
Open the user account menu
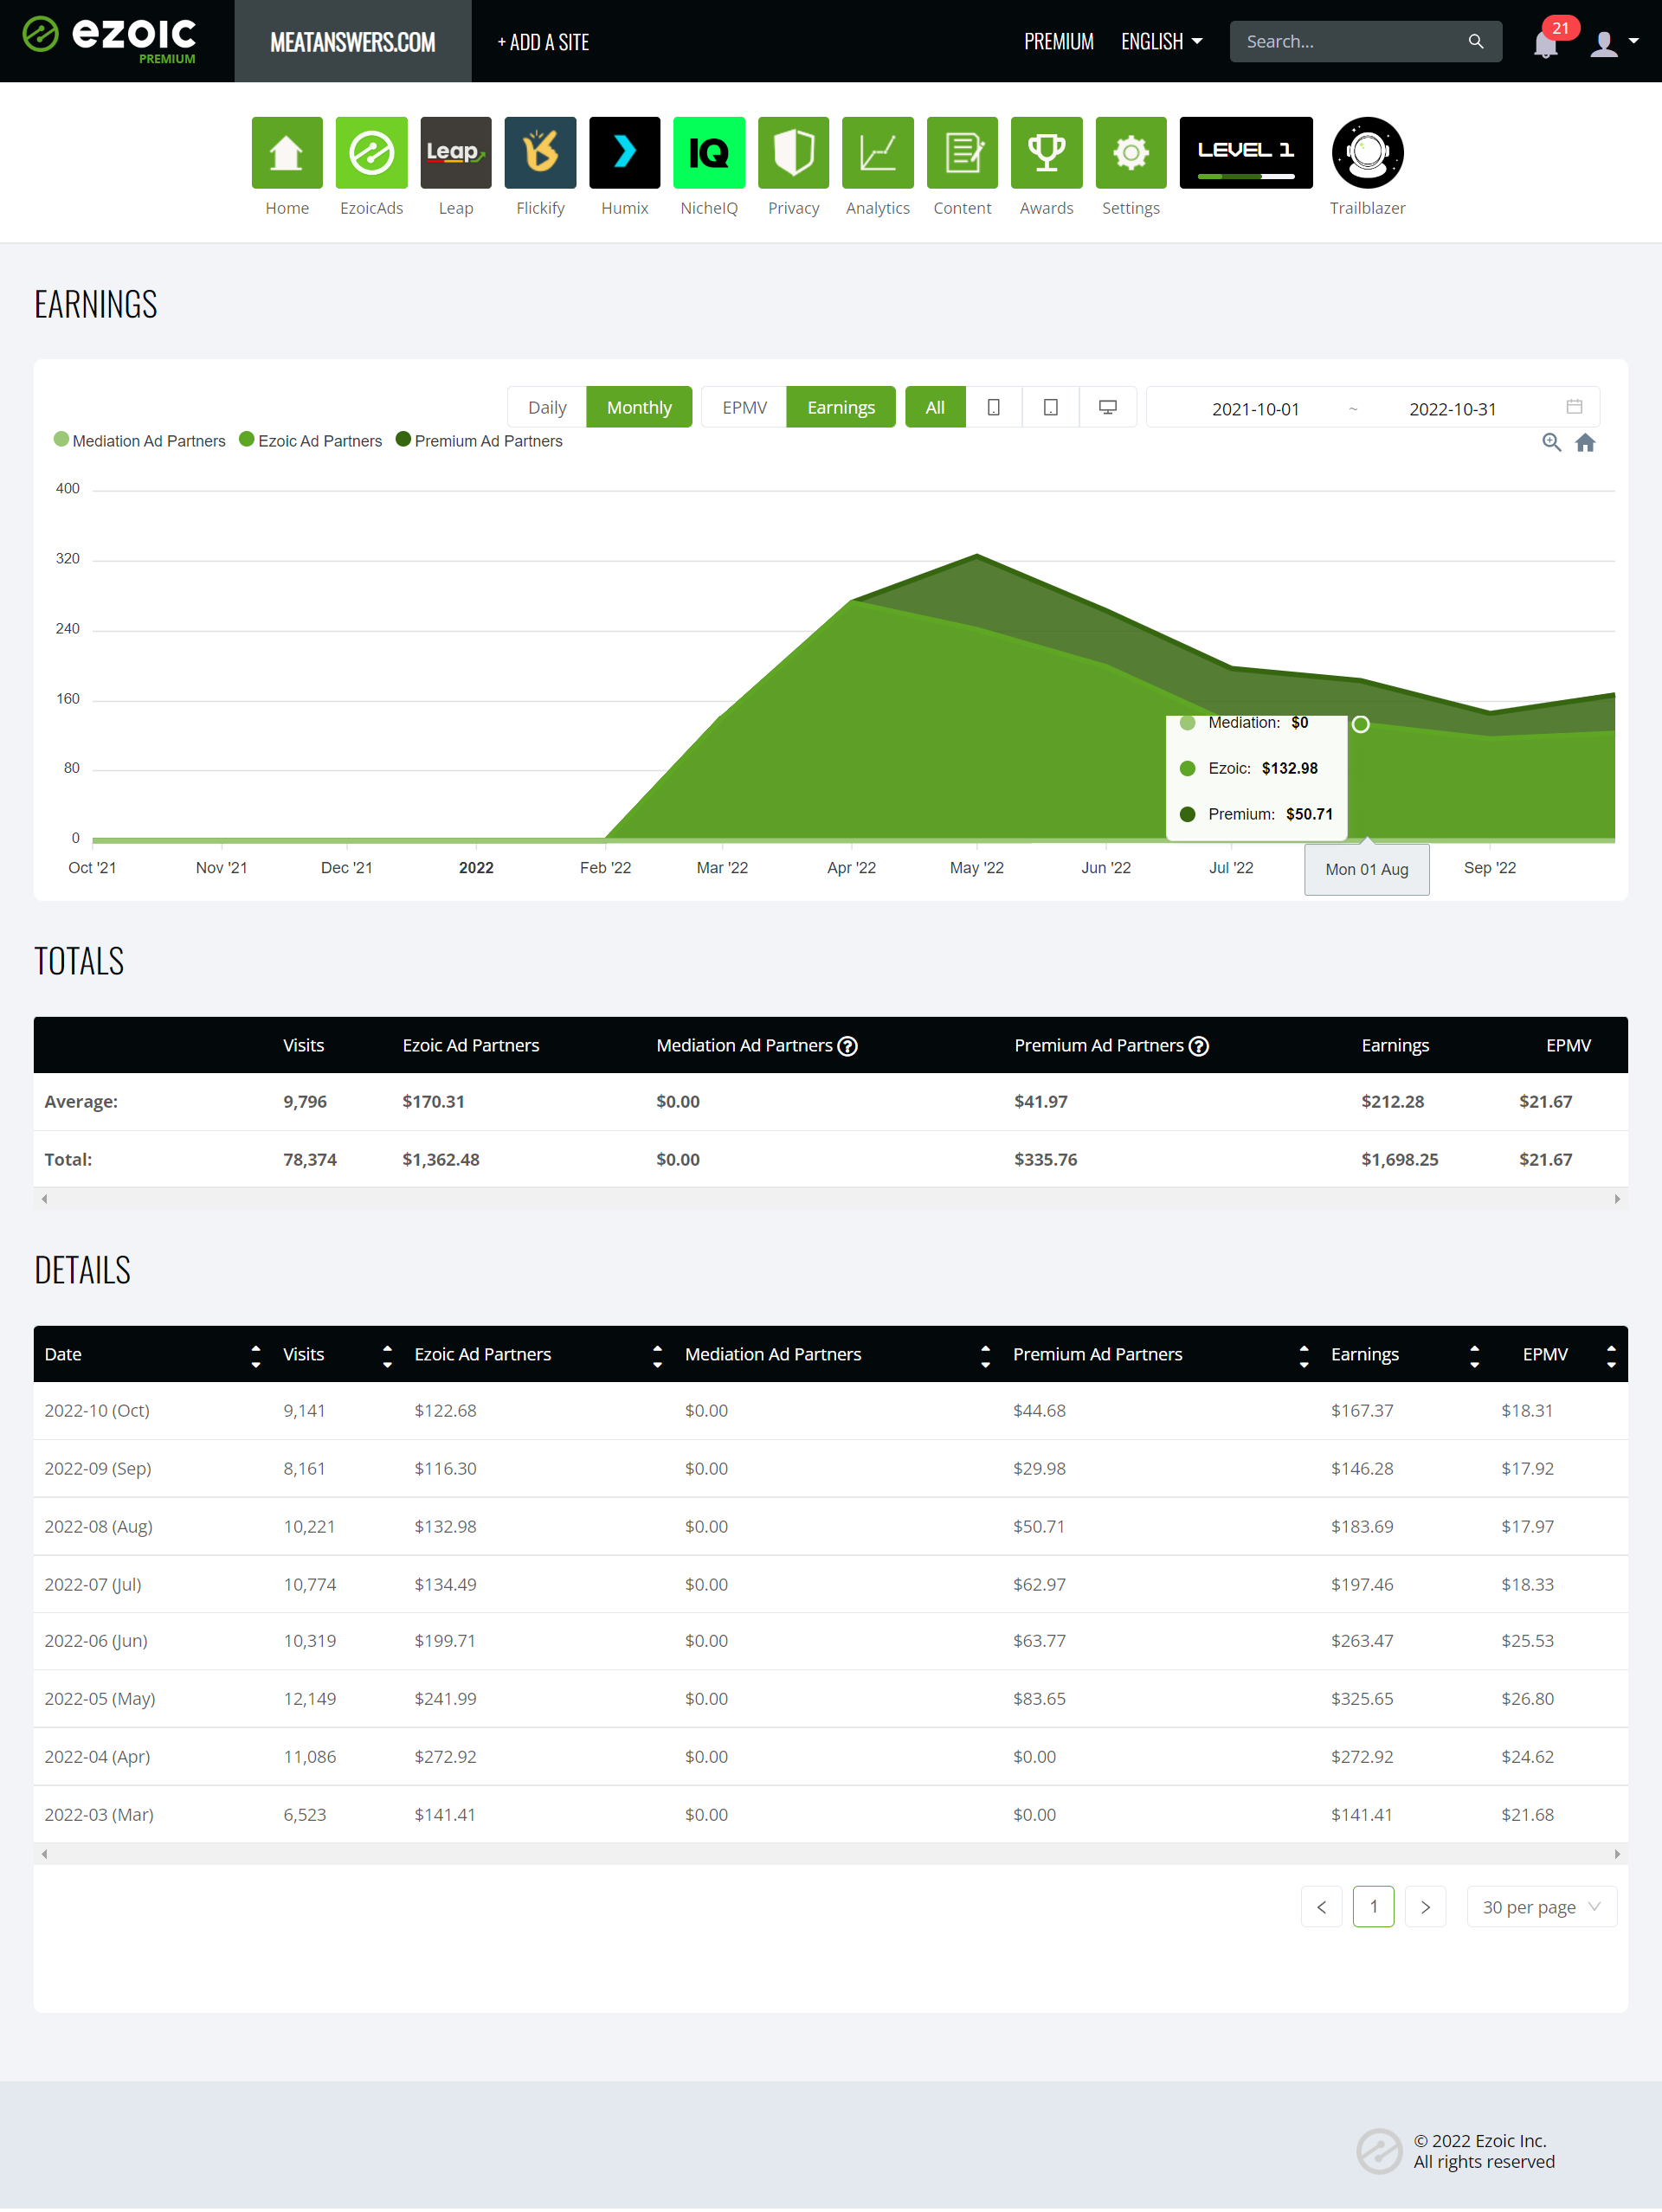(1614, 43)
